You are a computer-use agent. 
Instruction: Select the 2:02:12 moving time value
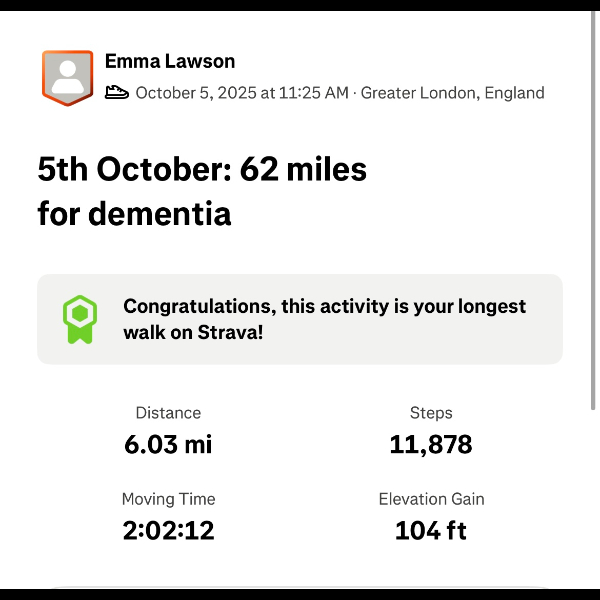pos(168,530)
